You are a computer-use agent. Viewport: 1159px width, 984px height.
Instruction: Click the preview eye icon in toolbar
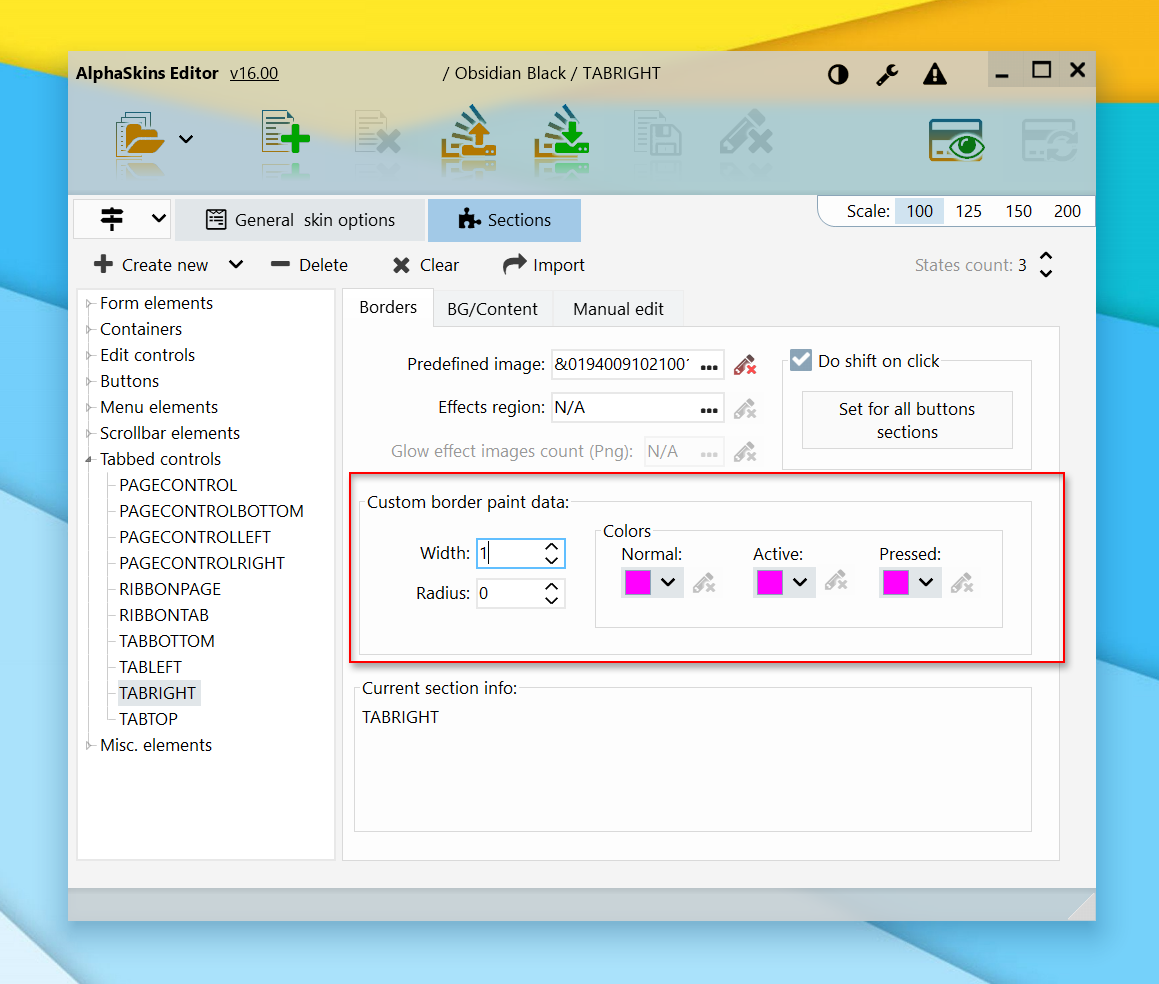point(956,140)
